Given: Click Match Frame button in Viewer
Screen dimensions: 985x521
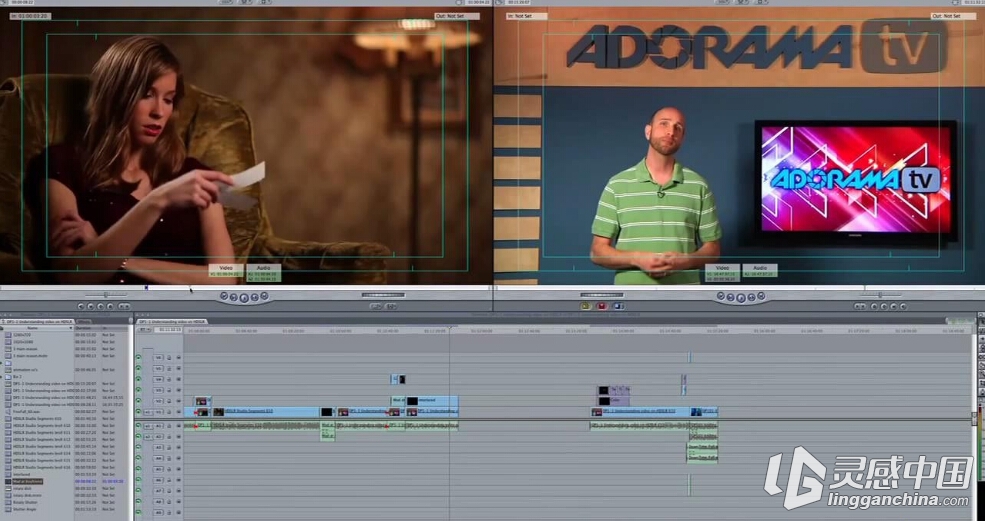Looking at the screenshot, I should tap(81, 306).
